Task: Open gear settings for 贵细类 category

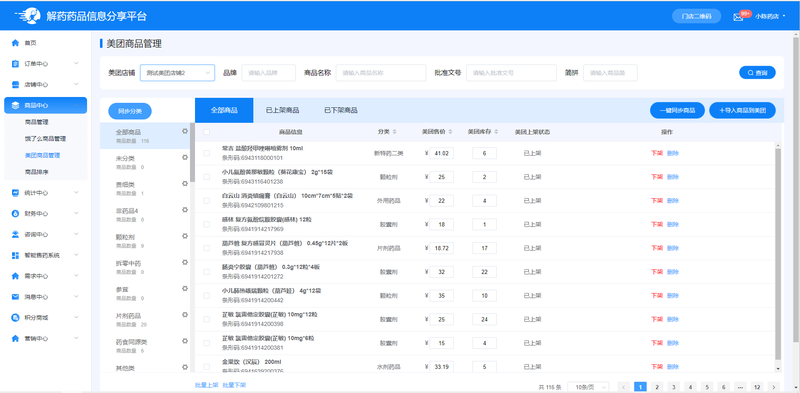Action: (185, 184)
